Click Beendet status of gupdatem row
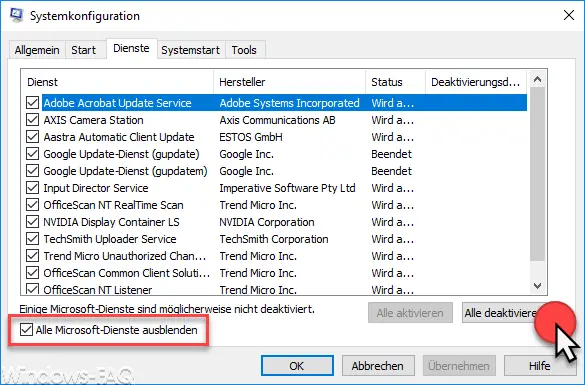Image resolution: width=585 pixels, height=385 pixels. tap(391, 170)
